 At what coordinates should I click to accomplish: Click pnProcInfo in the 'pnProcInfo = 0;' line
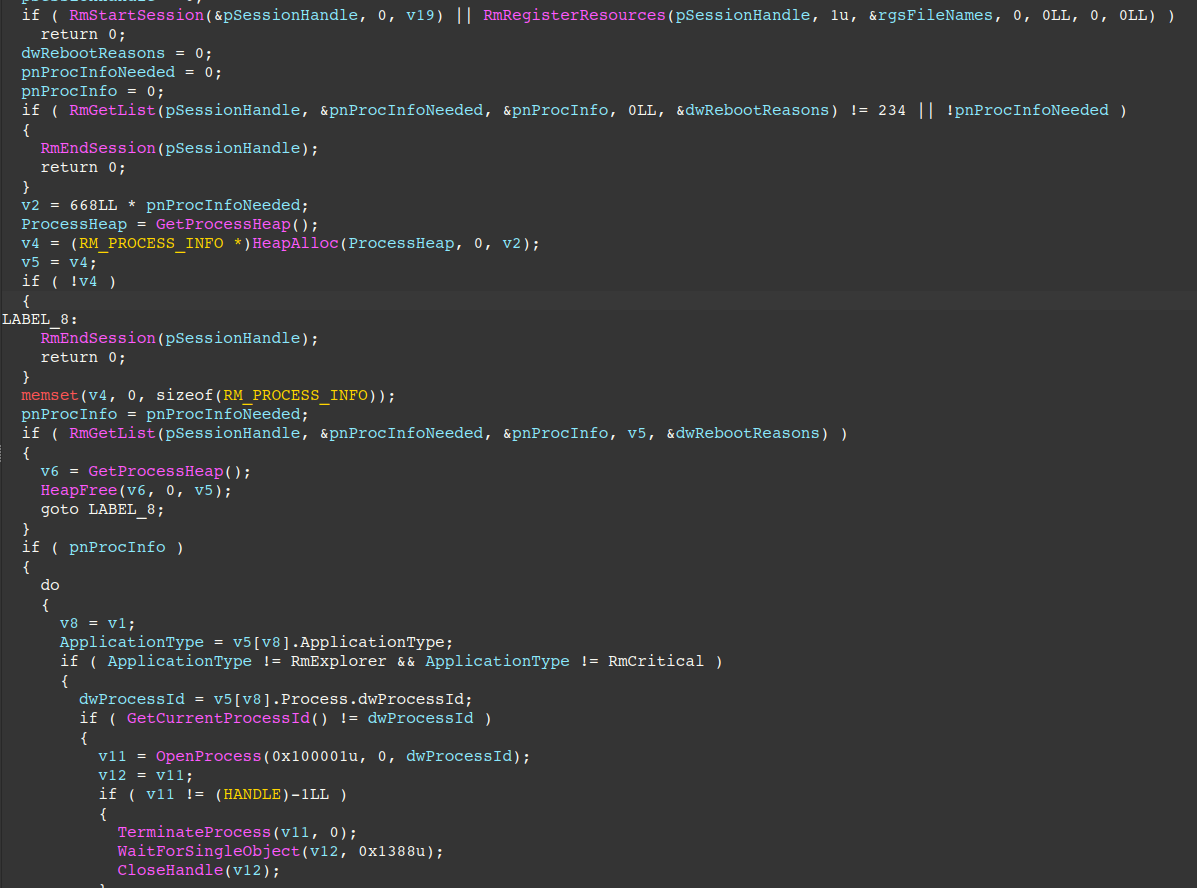point(69,92)
